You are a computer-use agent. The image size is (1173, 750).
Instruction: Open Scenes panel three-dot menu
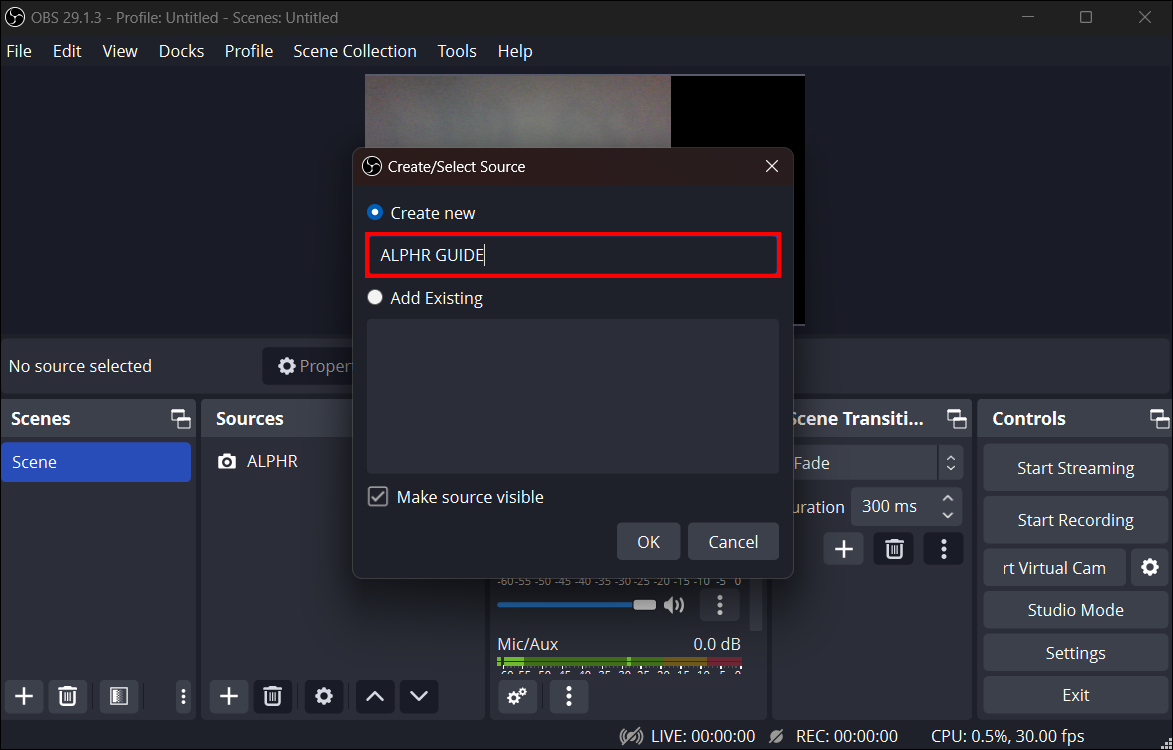coord(183,696)
